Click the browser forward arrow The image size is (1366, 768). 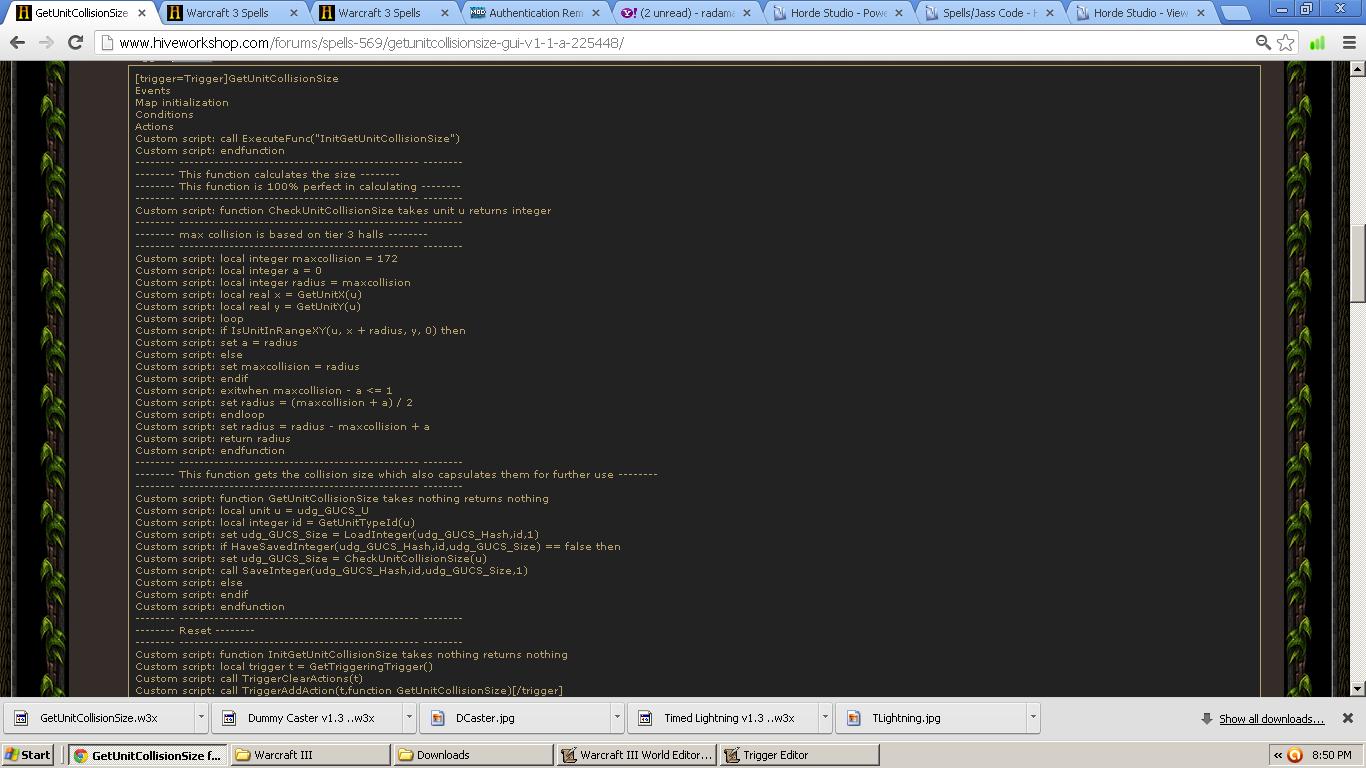click(x=46, y=43)
